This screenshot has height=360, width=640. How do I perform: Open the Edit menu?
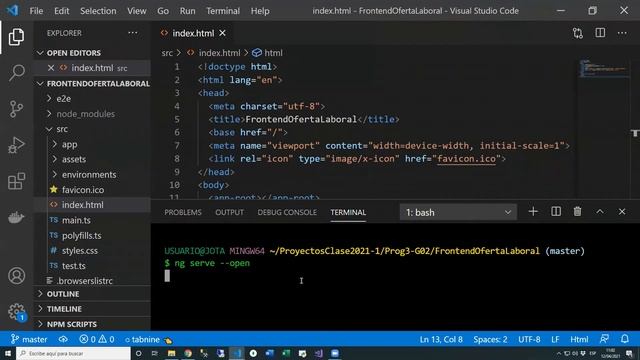coord(62,11)
